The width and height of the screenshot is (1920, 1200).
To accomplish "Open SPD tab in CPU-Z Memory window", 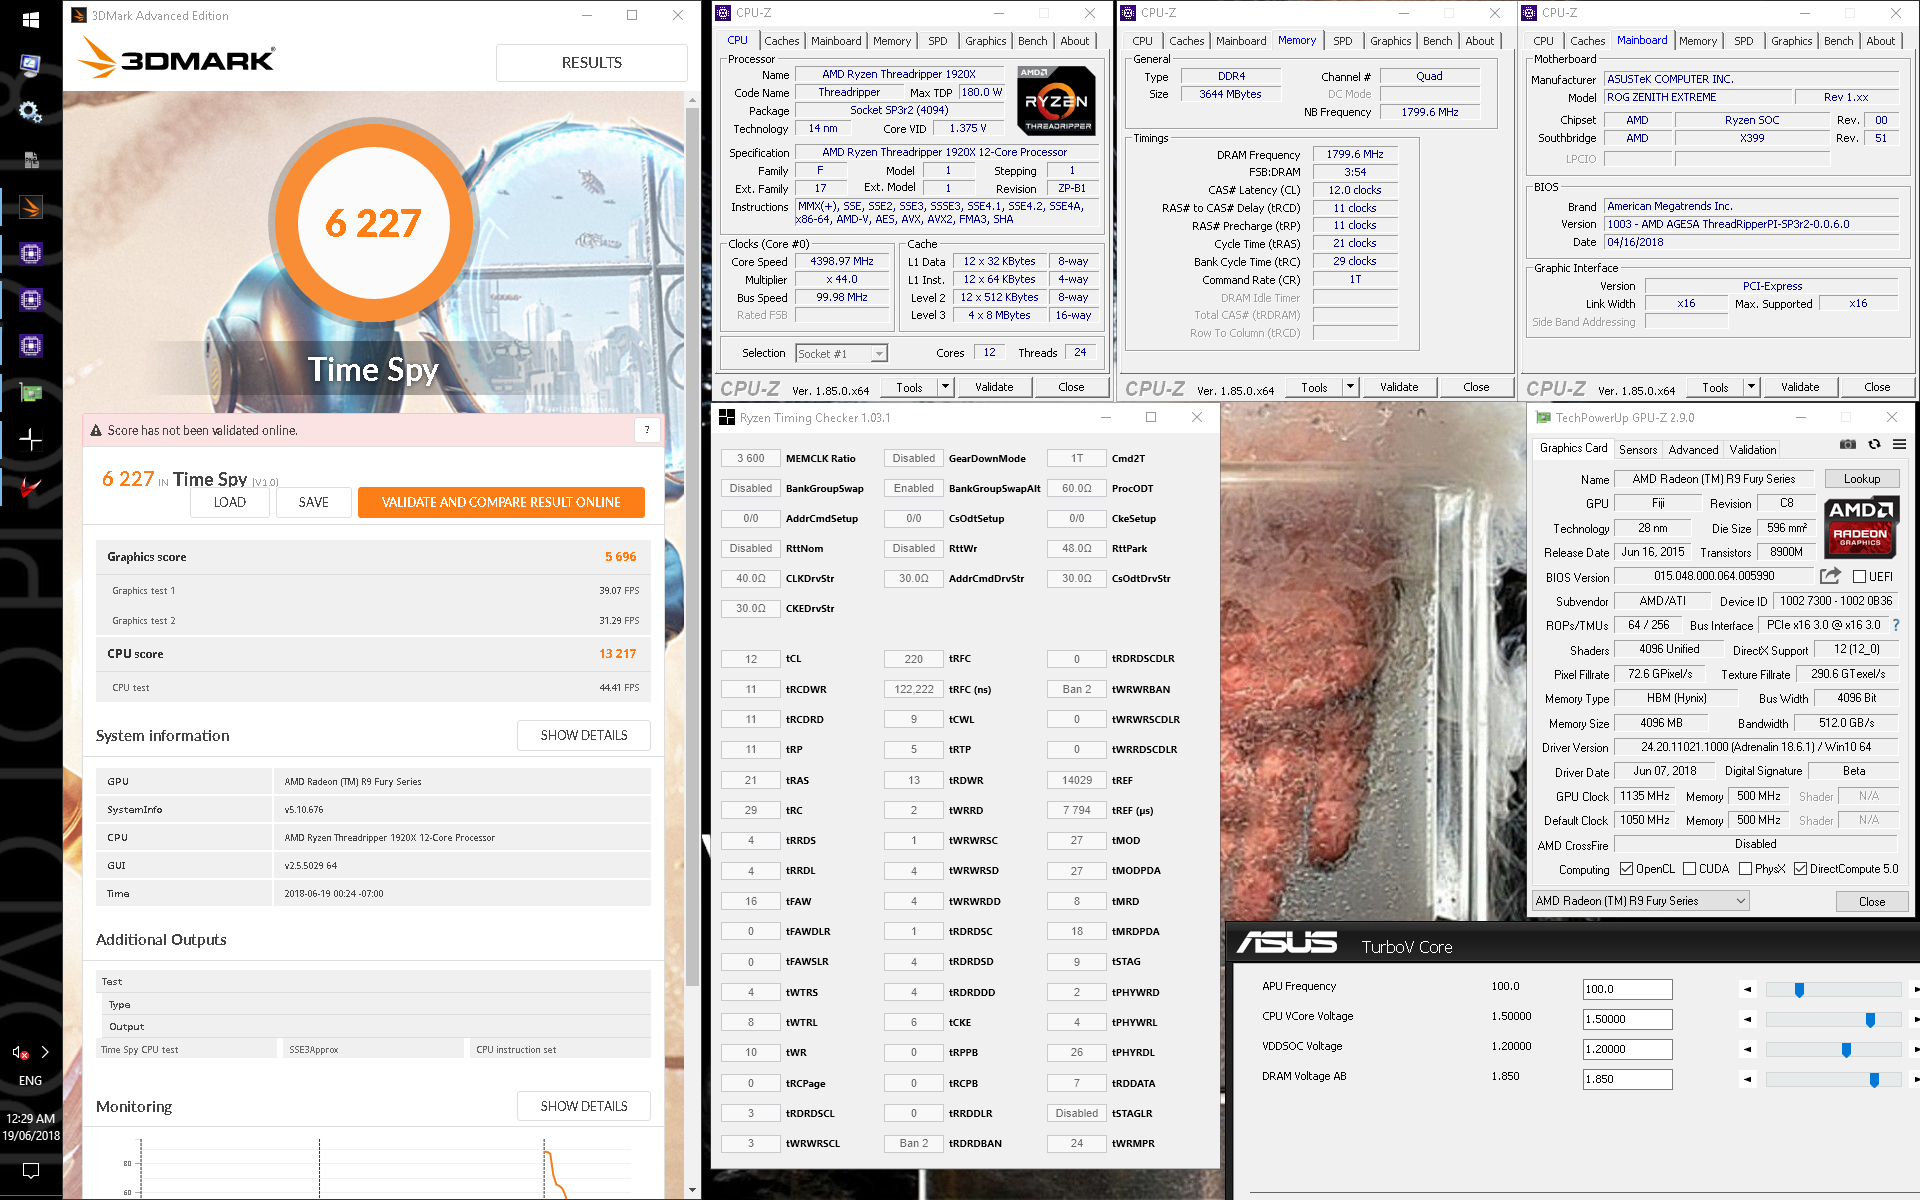I will 1342,41.
